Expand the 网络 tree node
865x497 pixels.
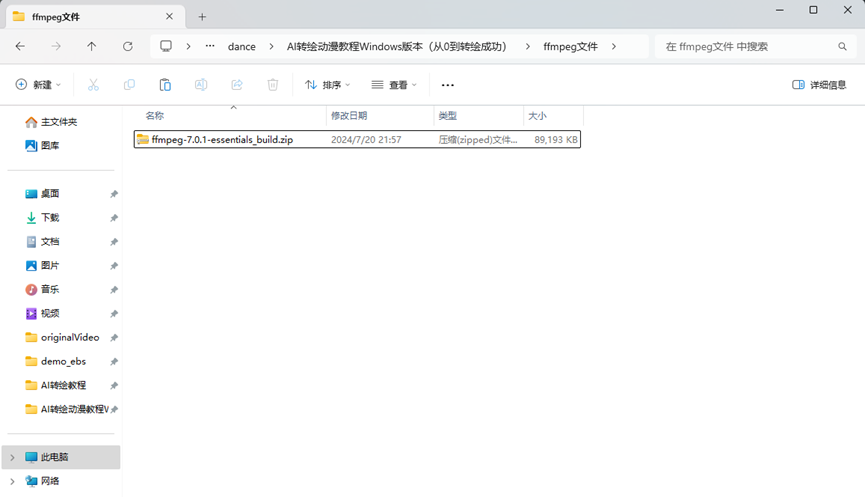12,481
